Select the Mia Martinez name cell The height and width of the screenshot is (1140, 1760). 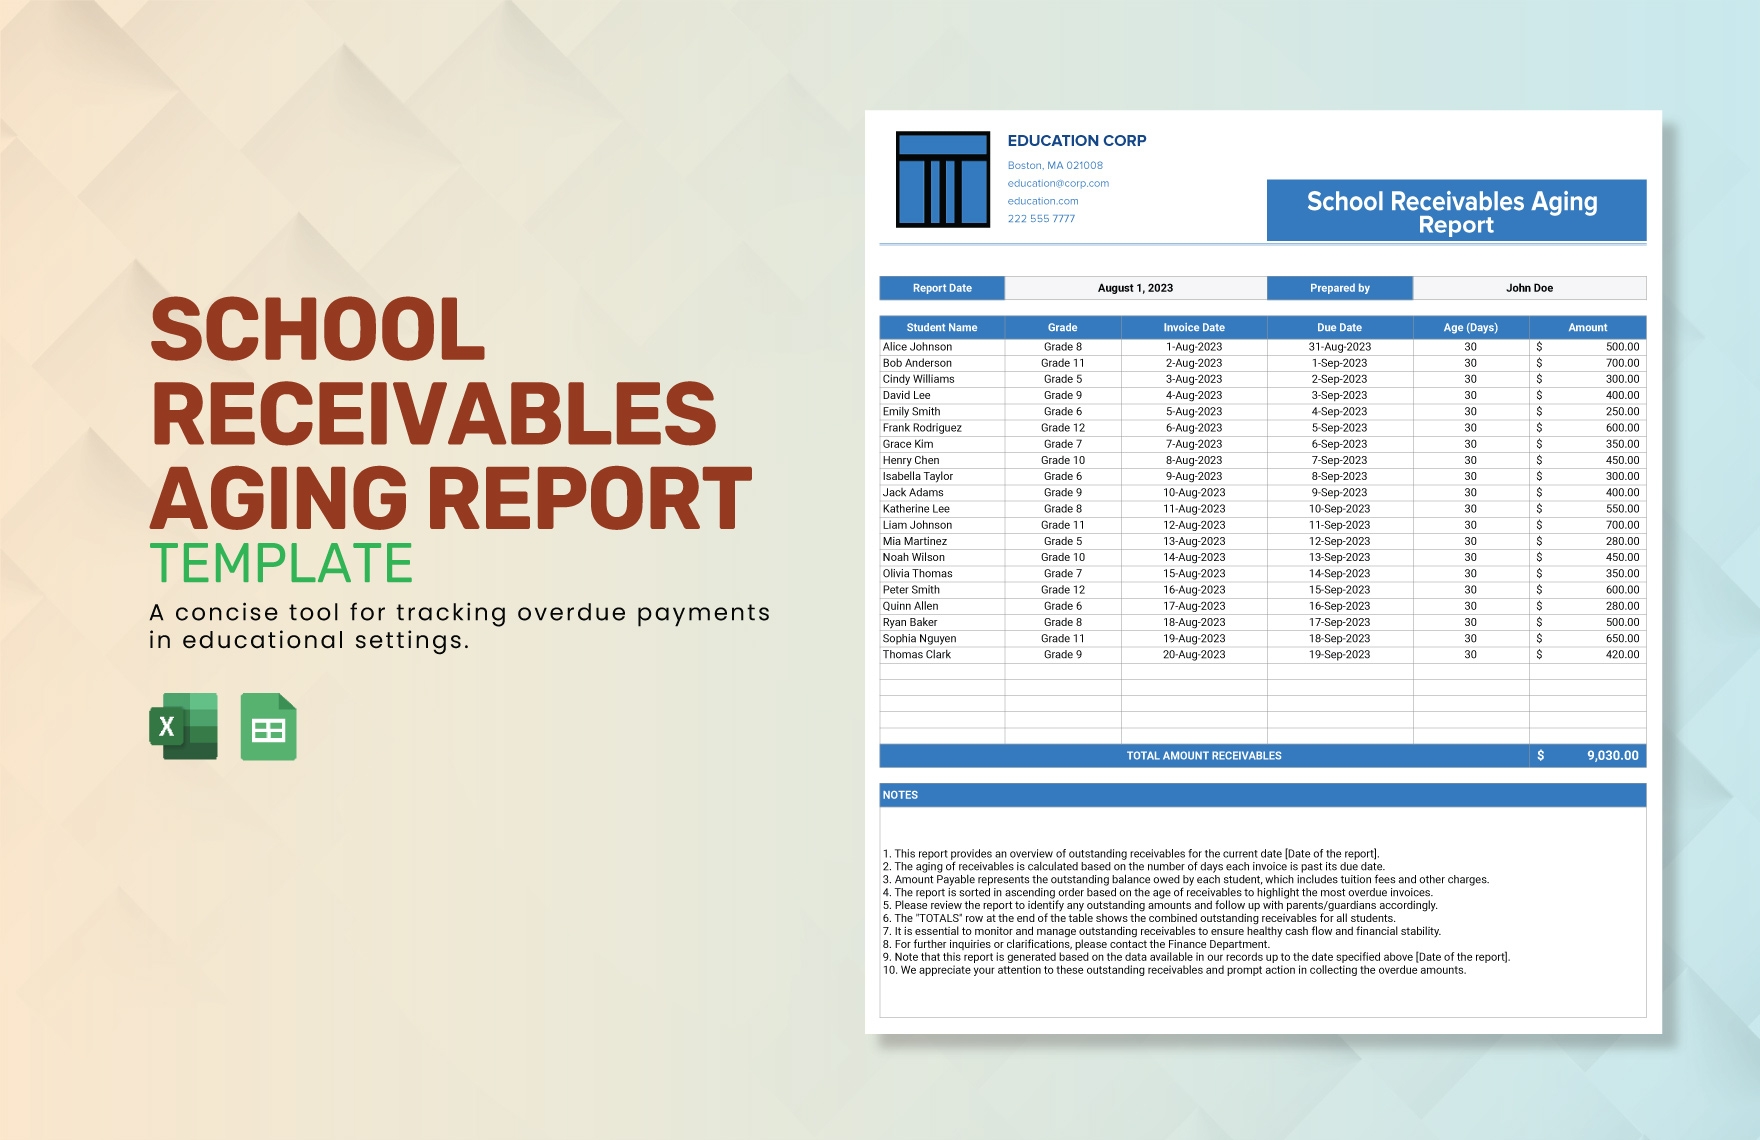[942, 541]
